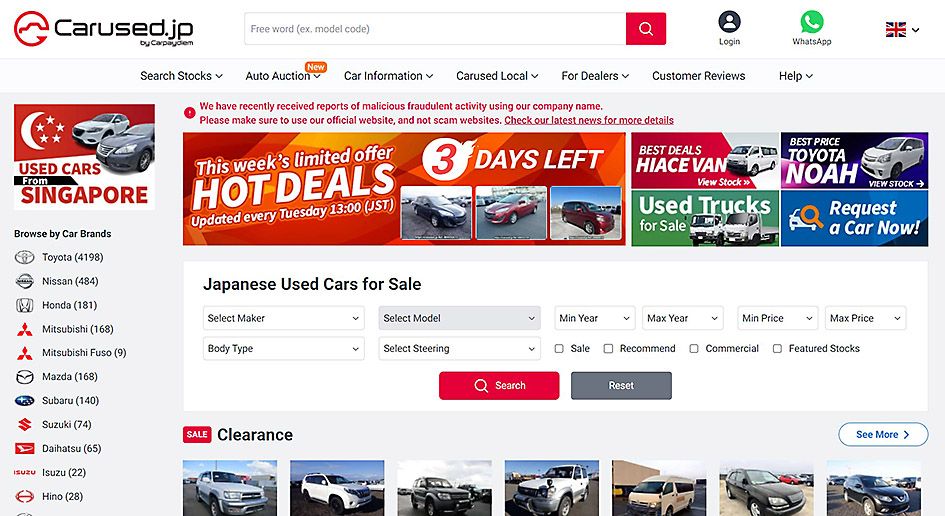
Task: Click the gray Reset button
Action: click(621, 386)
